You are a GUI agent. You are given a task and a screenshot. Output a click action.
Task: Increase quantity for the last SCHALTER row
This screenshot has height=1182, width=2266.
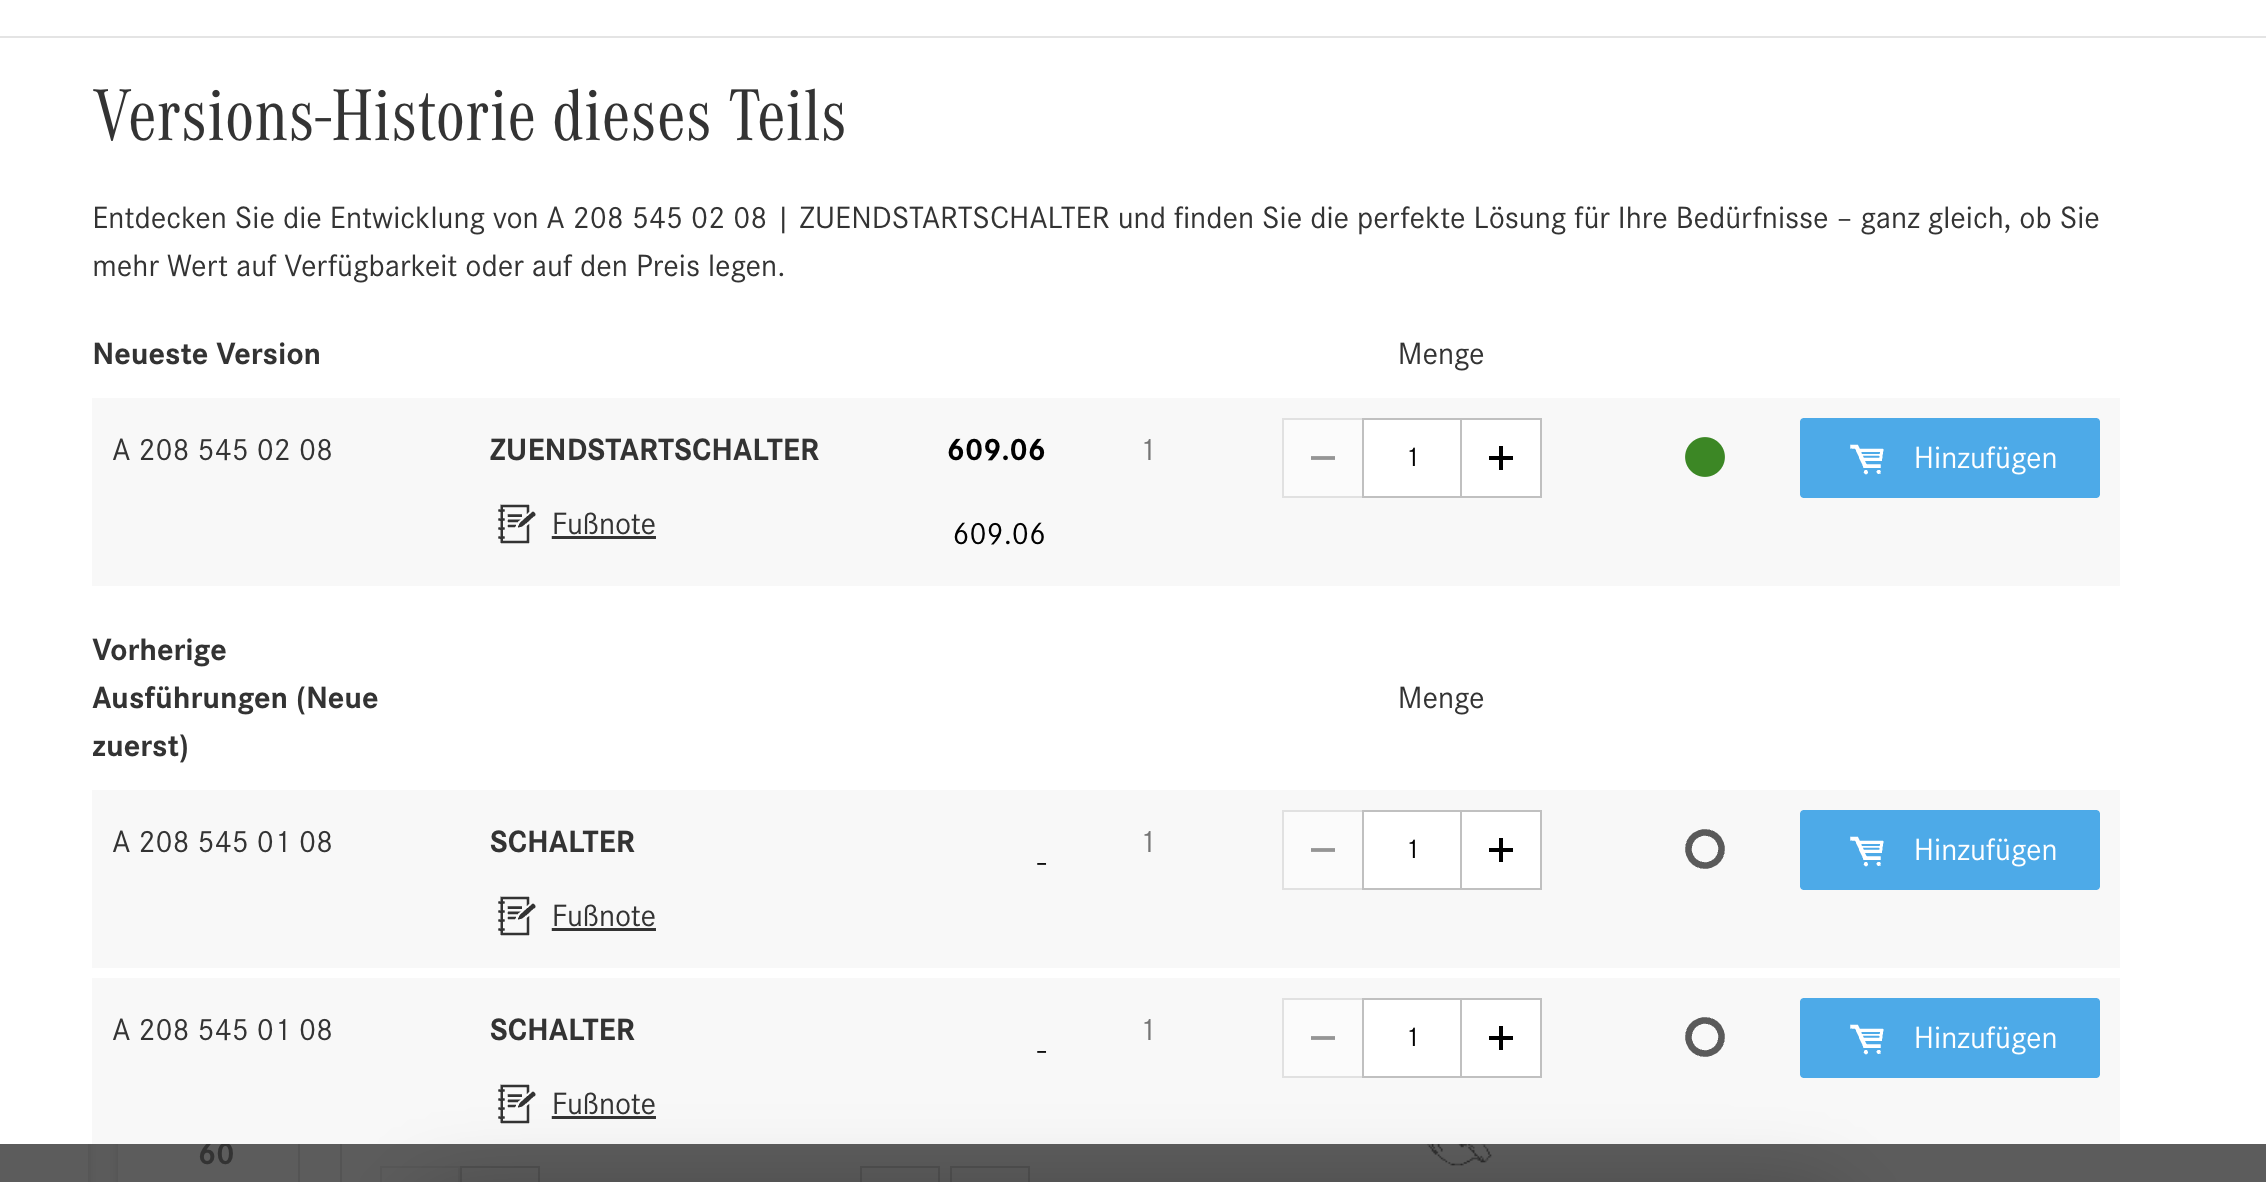coord(1501,1038)
